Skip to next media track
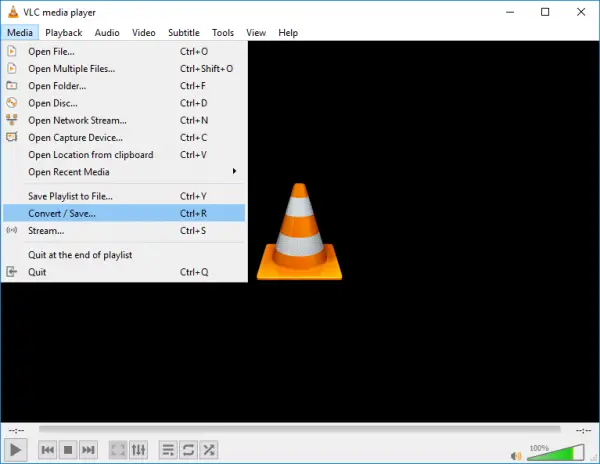The height and width of the screenshot is (464, 600). (88, 450)
